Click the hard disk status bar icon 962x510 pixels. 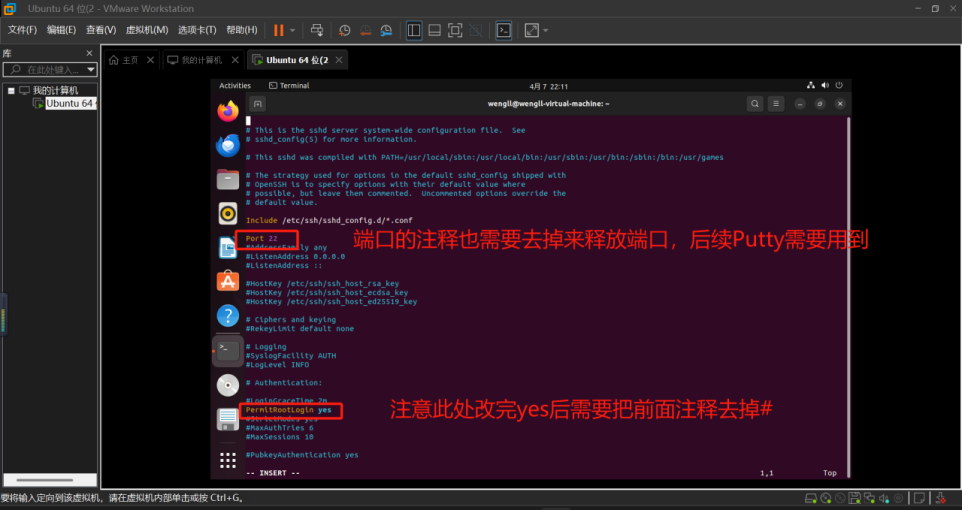coord(810,498)
